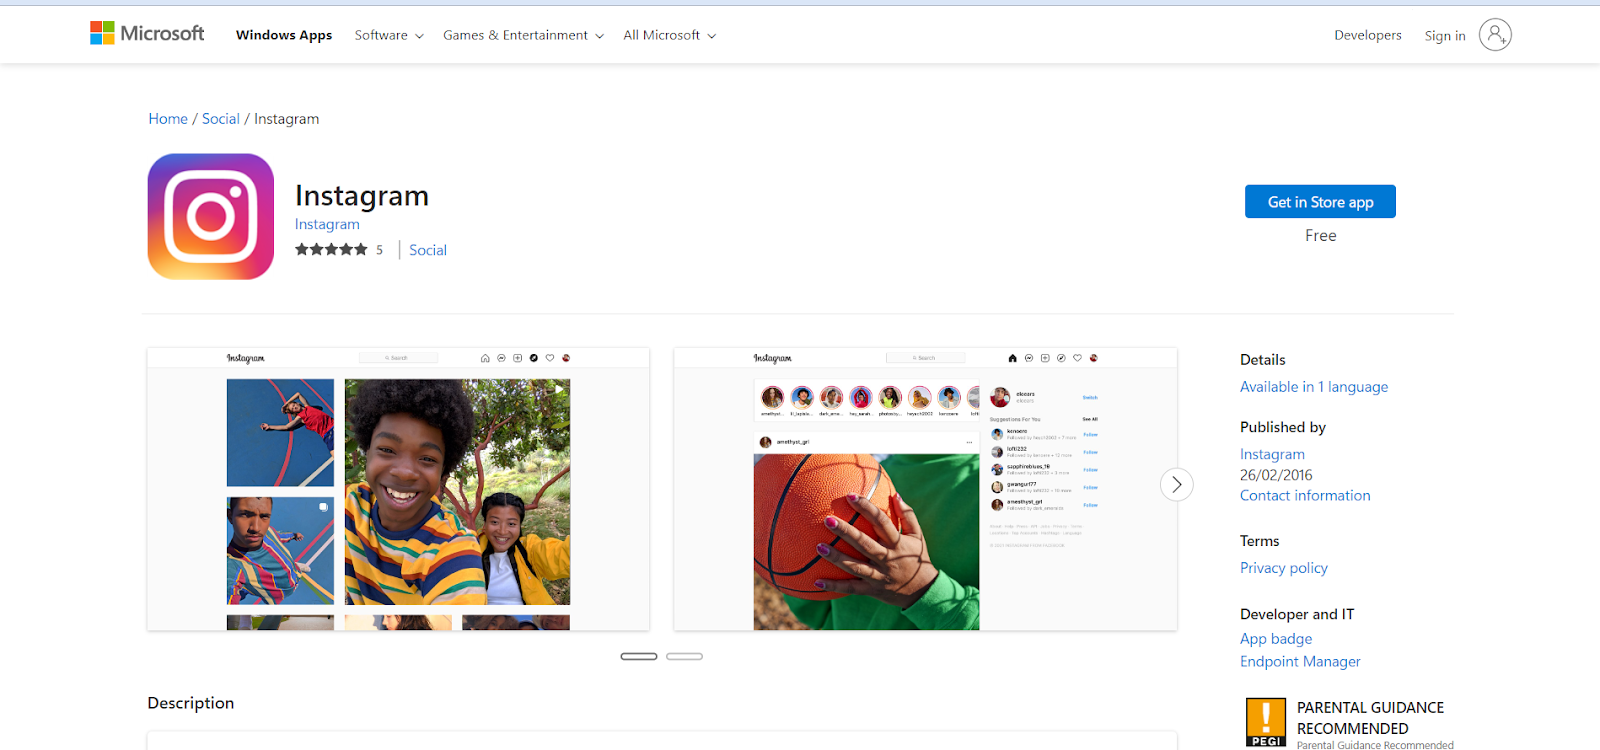Open App badge link
The width and height of the screenshot is (1600, 750).
[x=1276, y=639]
